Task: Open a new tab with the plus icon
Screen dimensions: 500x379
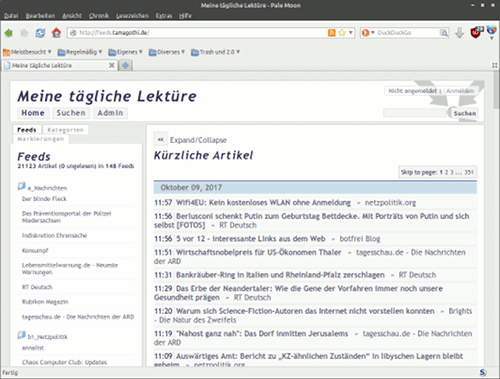Action: pyautogui.click(x=126, y=65)
